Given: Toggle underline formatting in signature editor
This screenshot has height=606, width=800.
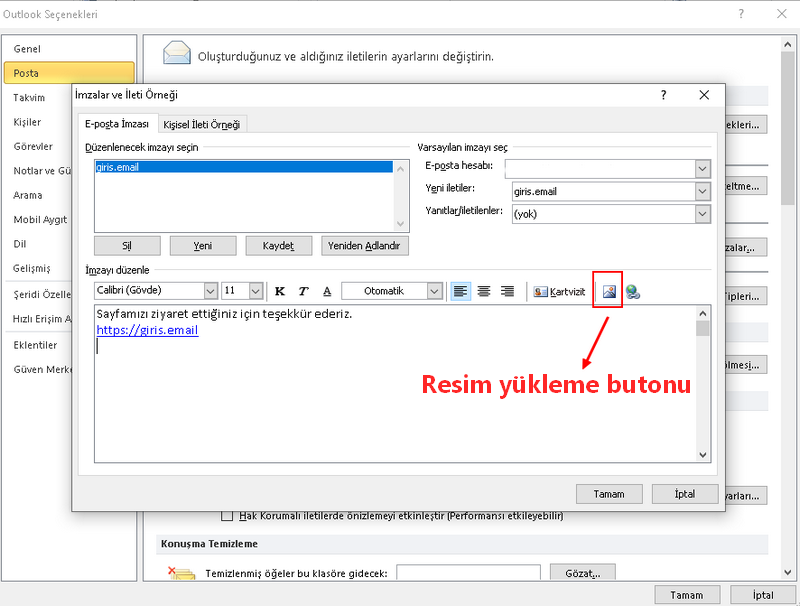Looking at the screenshot, I should point(327,291).
